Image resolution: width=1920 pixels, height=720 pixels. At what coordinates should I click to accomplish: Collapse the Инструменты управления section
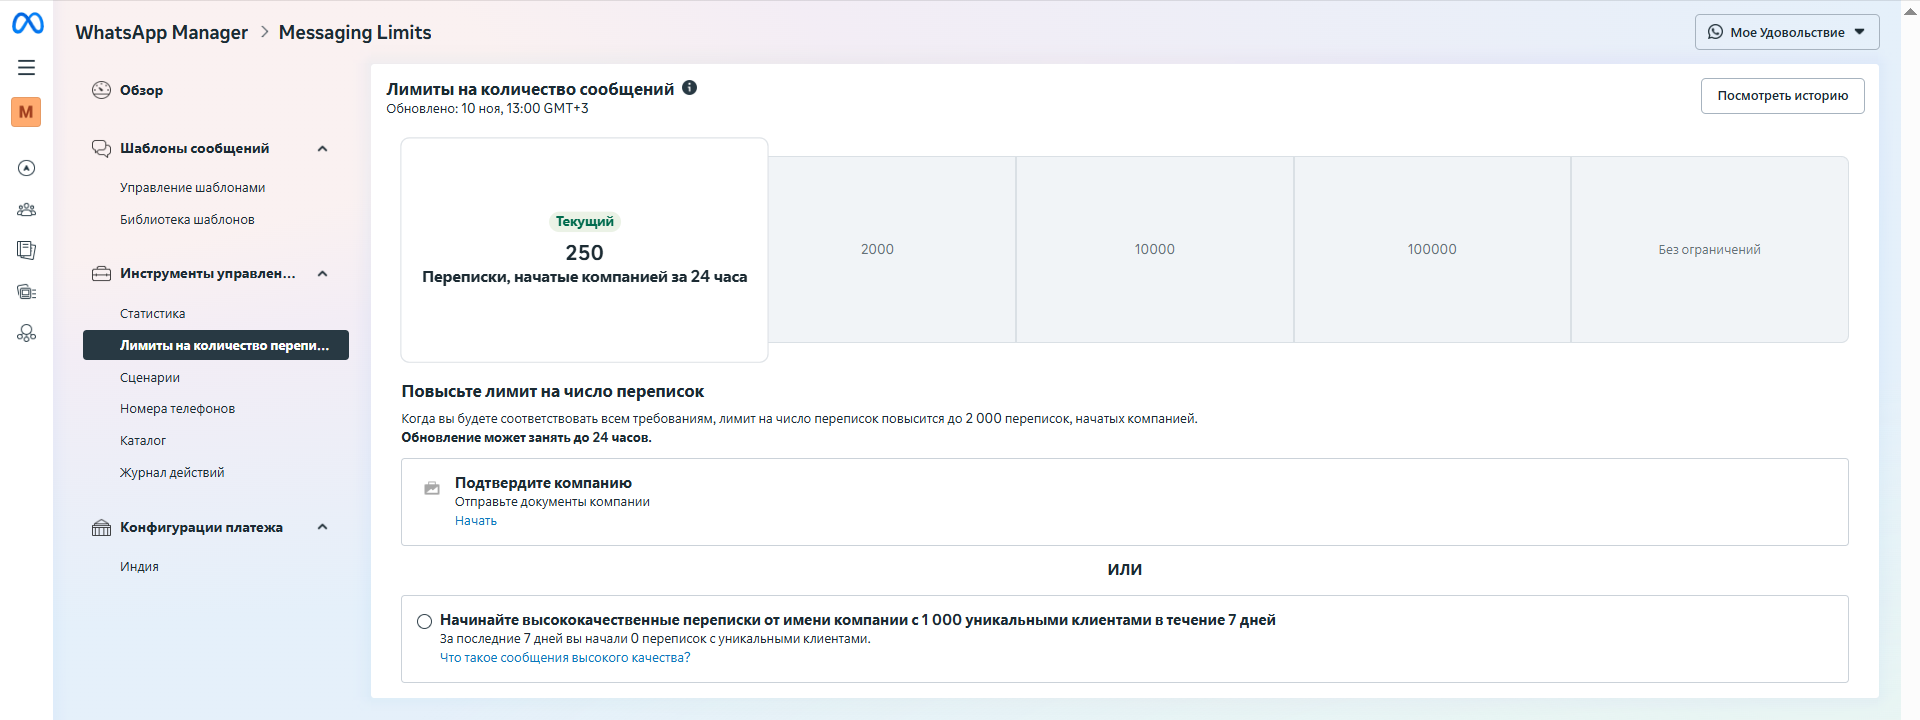(322, 274)
